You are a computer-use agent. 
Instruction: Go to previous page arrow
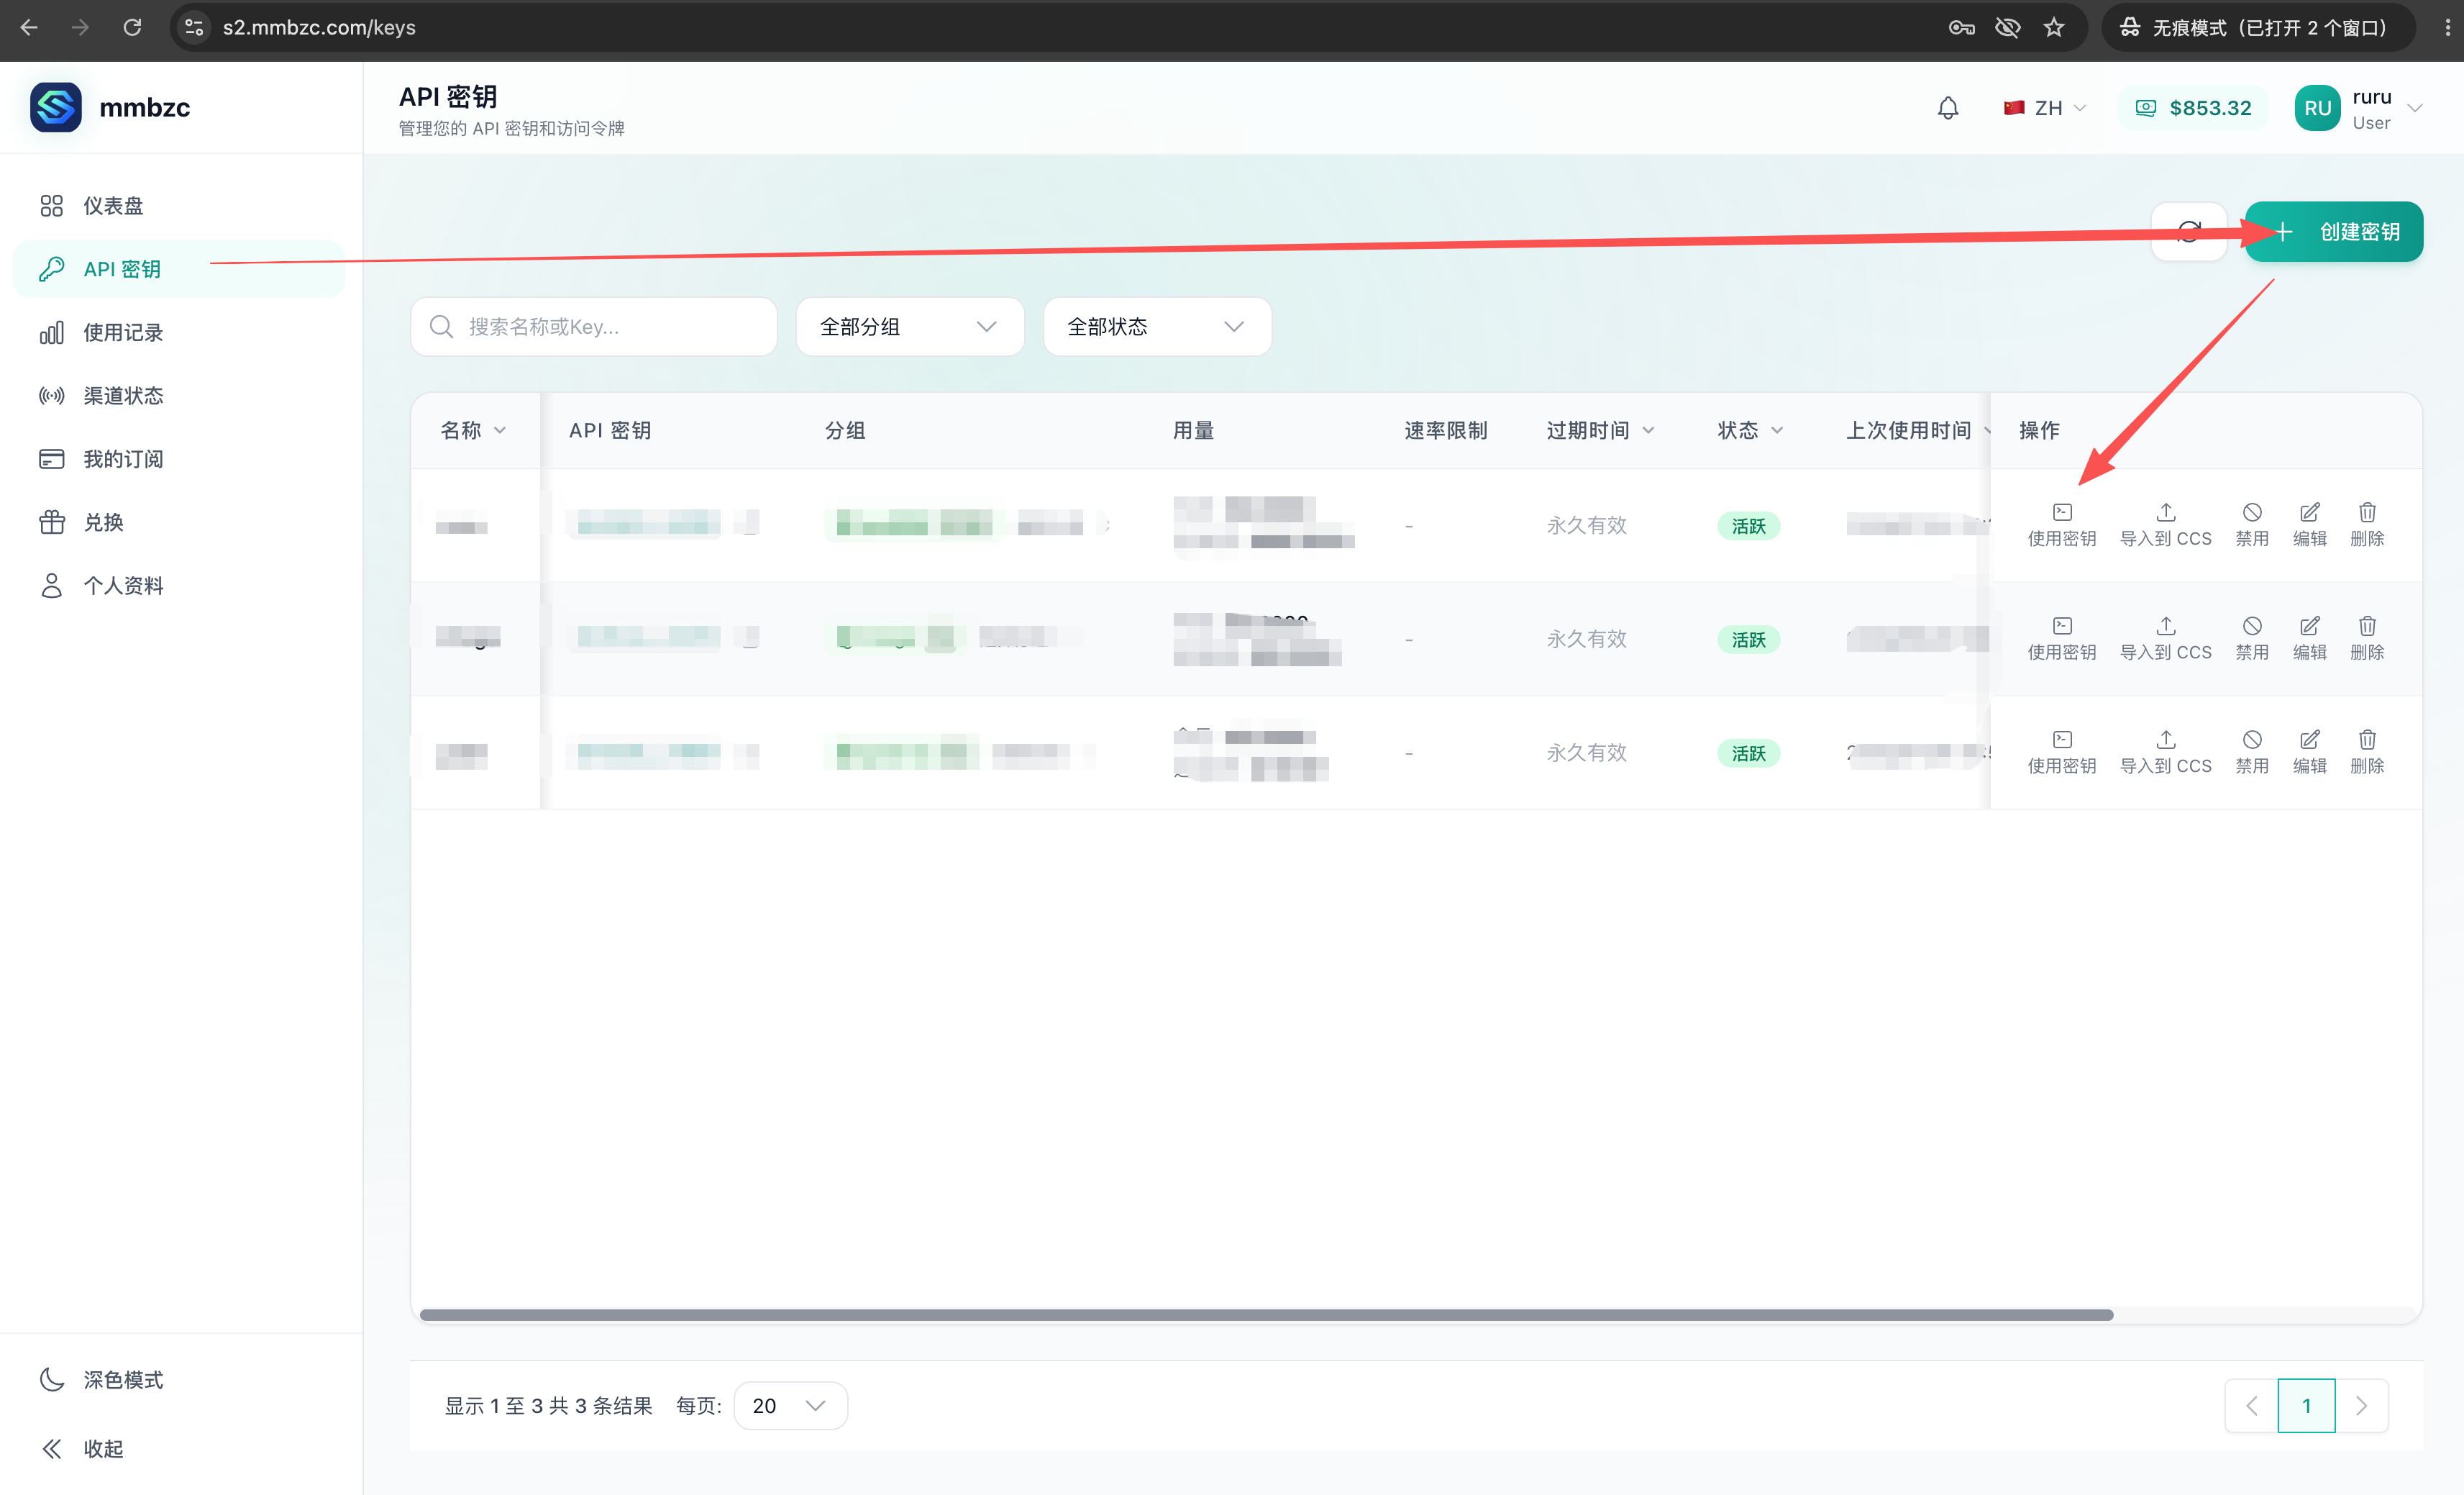(x=2251, y=1406)
